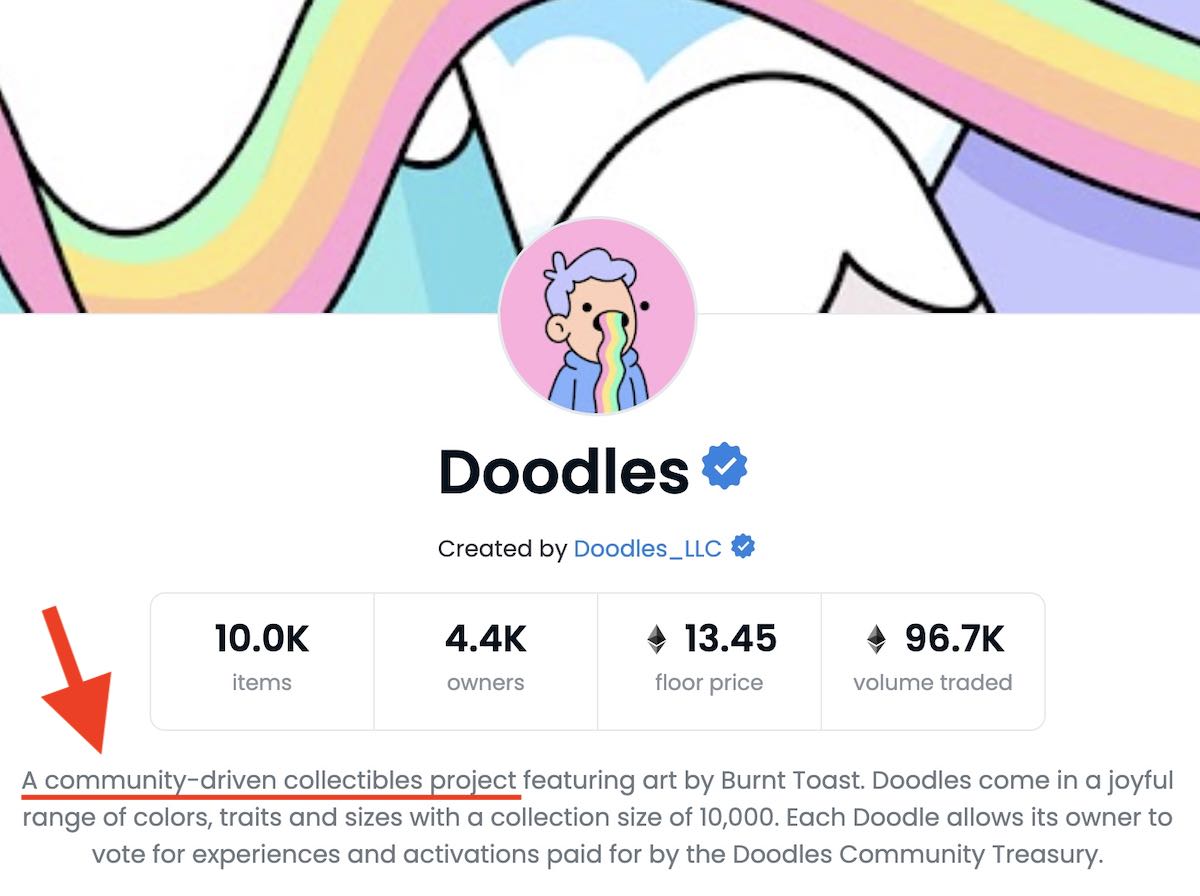Click the 96.7K volume traded stat
The height and width of the screenshot is (896, 1200).
pyautogui.click(x=932, y=660)
